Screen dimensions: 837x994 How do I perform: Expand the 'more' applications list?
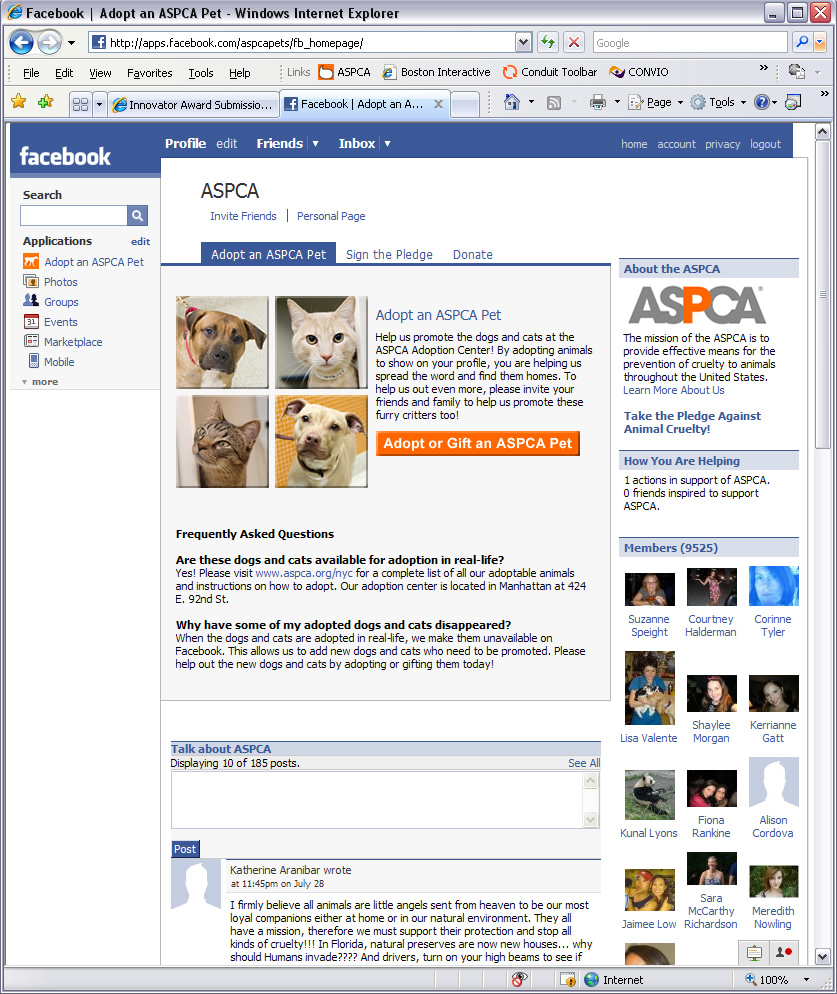(40, 382)
